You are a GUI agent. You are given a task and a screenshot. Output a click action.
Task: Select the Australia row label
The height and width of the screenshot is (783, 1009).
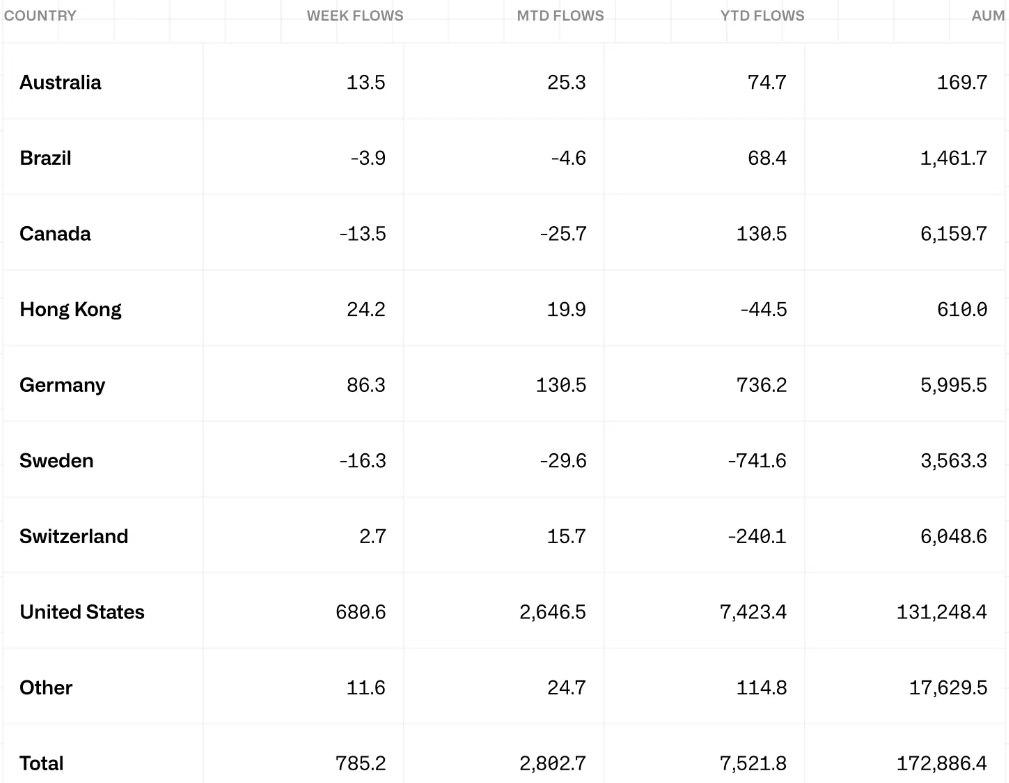60,82
